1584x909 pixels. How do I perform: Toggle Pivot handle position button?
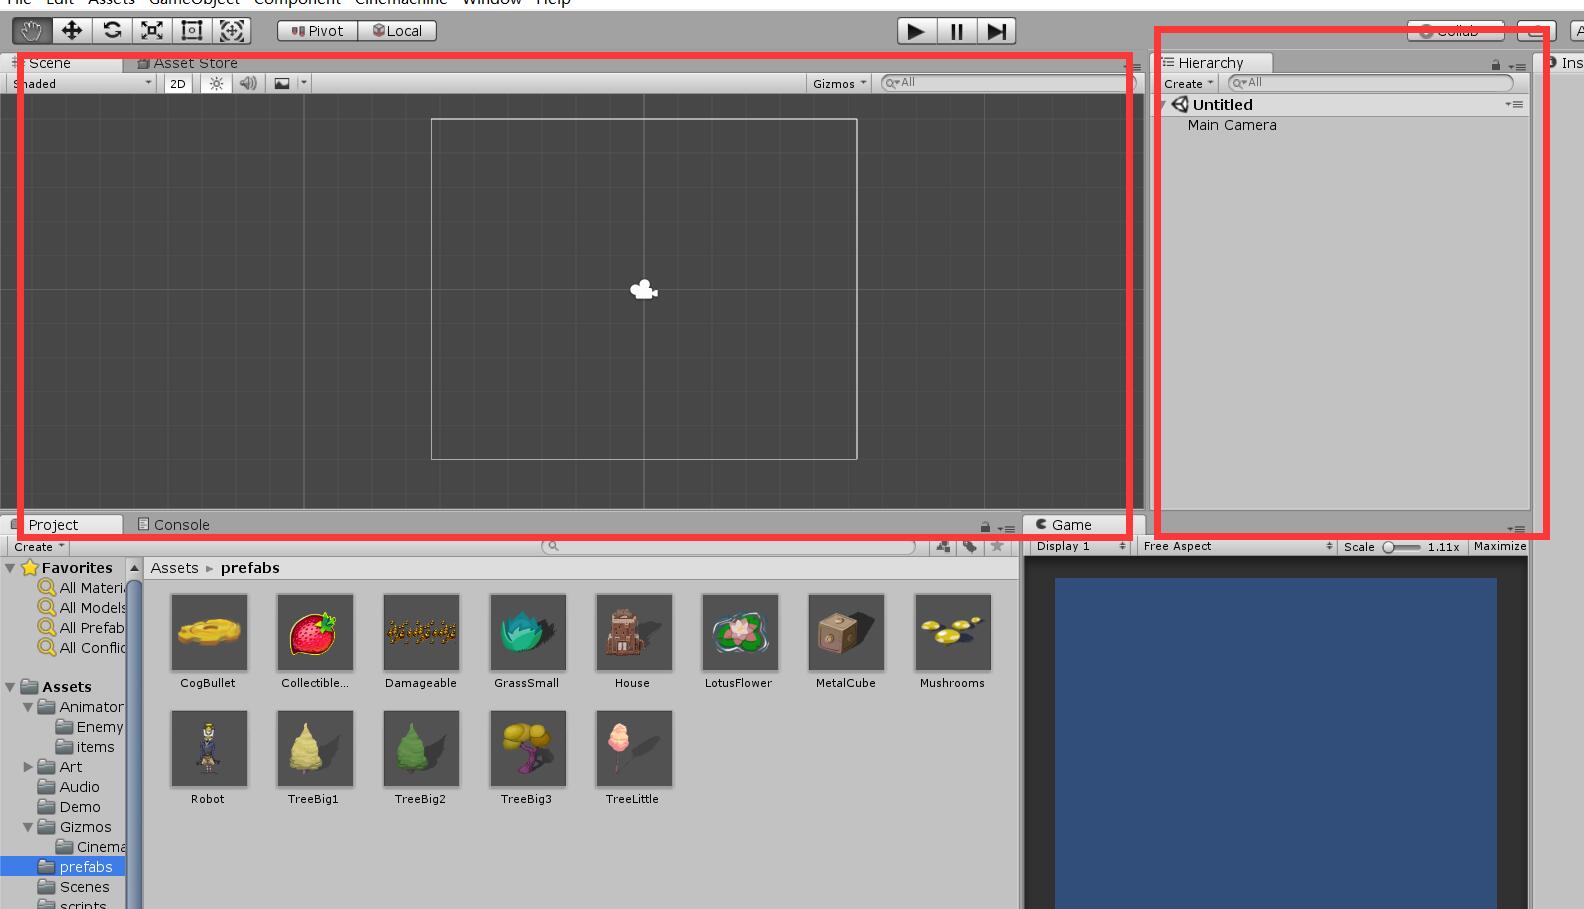point(317,31)
